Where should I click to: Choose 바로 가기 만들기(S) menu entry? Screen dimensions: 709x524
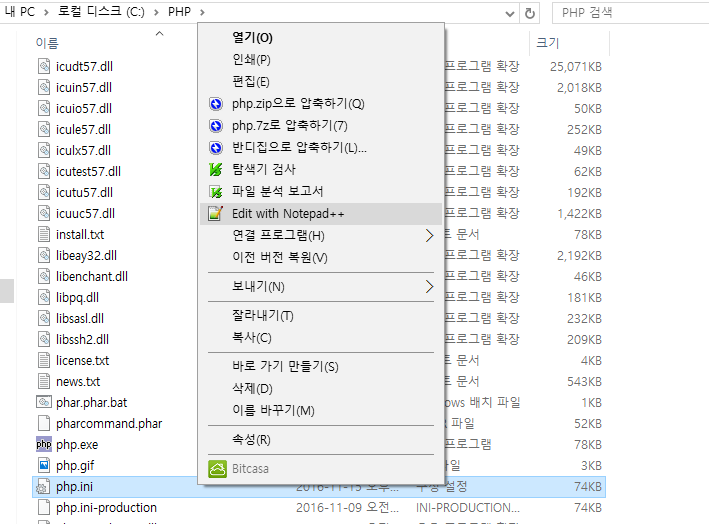click(285, 366)
